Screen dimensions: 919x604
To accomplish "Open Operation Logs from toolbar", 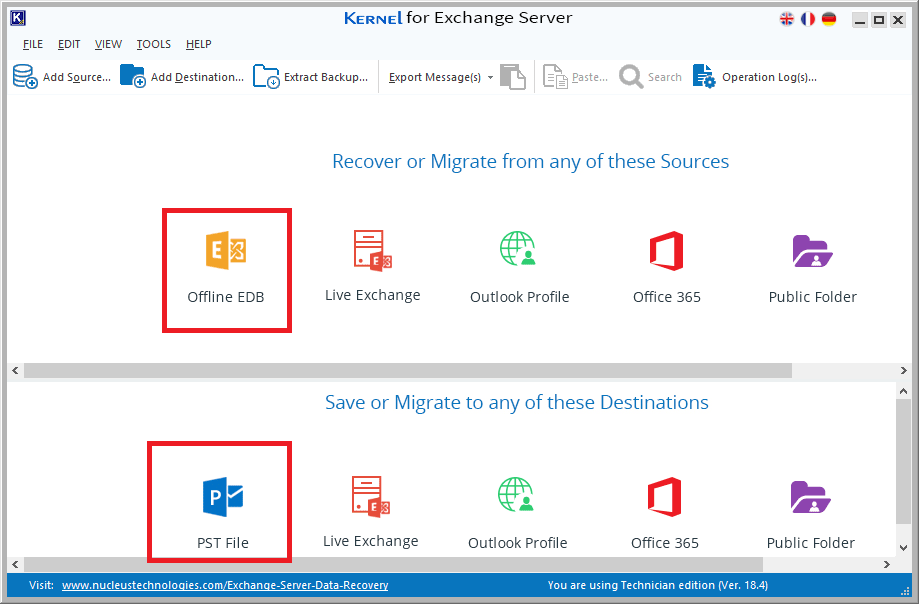I will (x=755, y=77).
